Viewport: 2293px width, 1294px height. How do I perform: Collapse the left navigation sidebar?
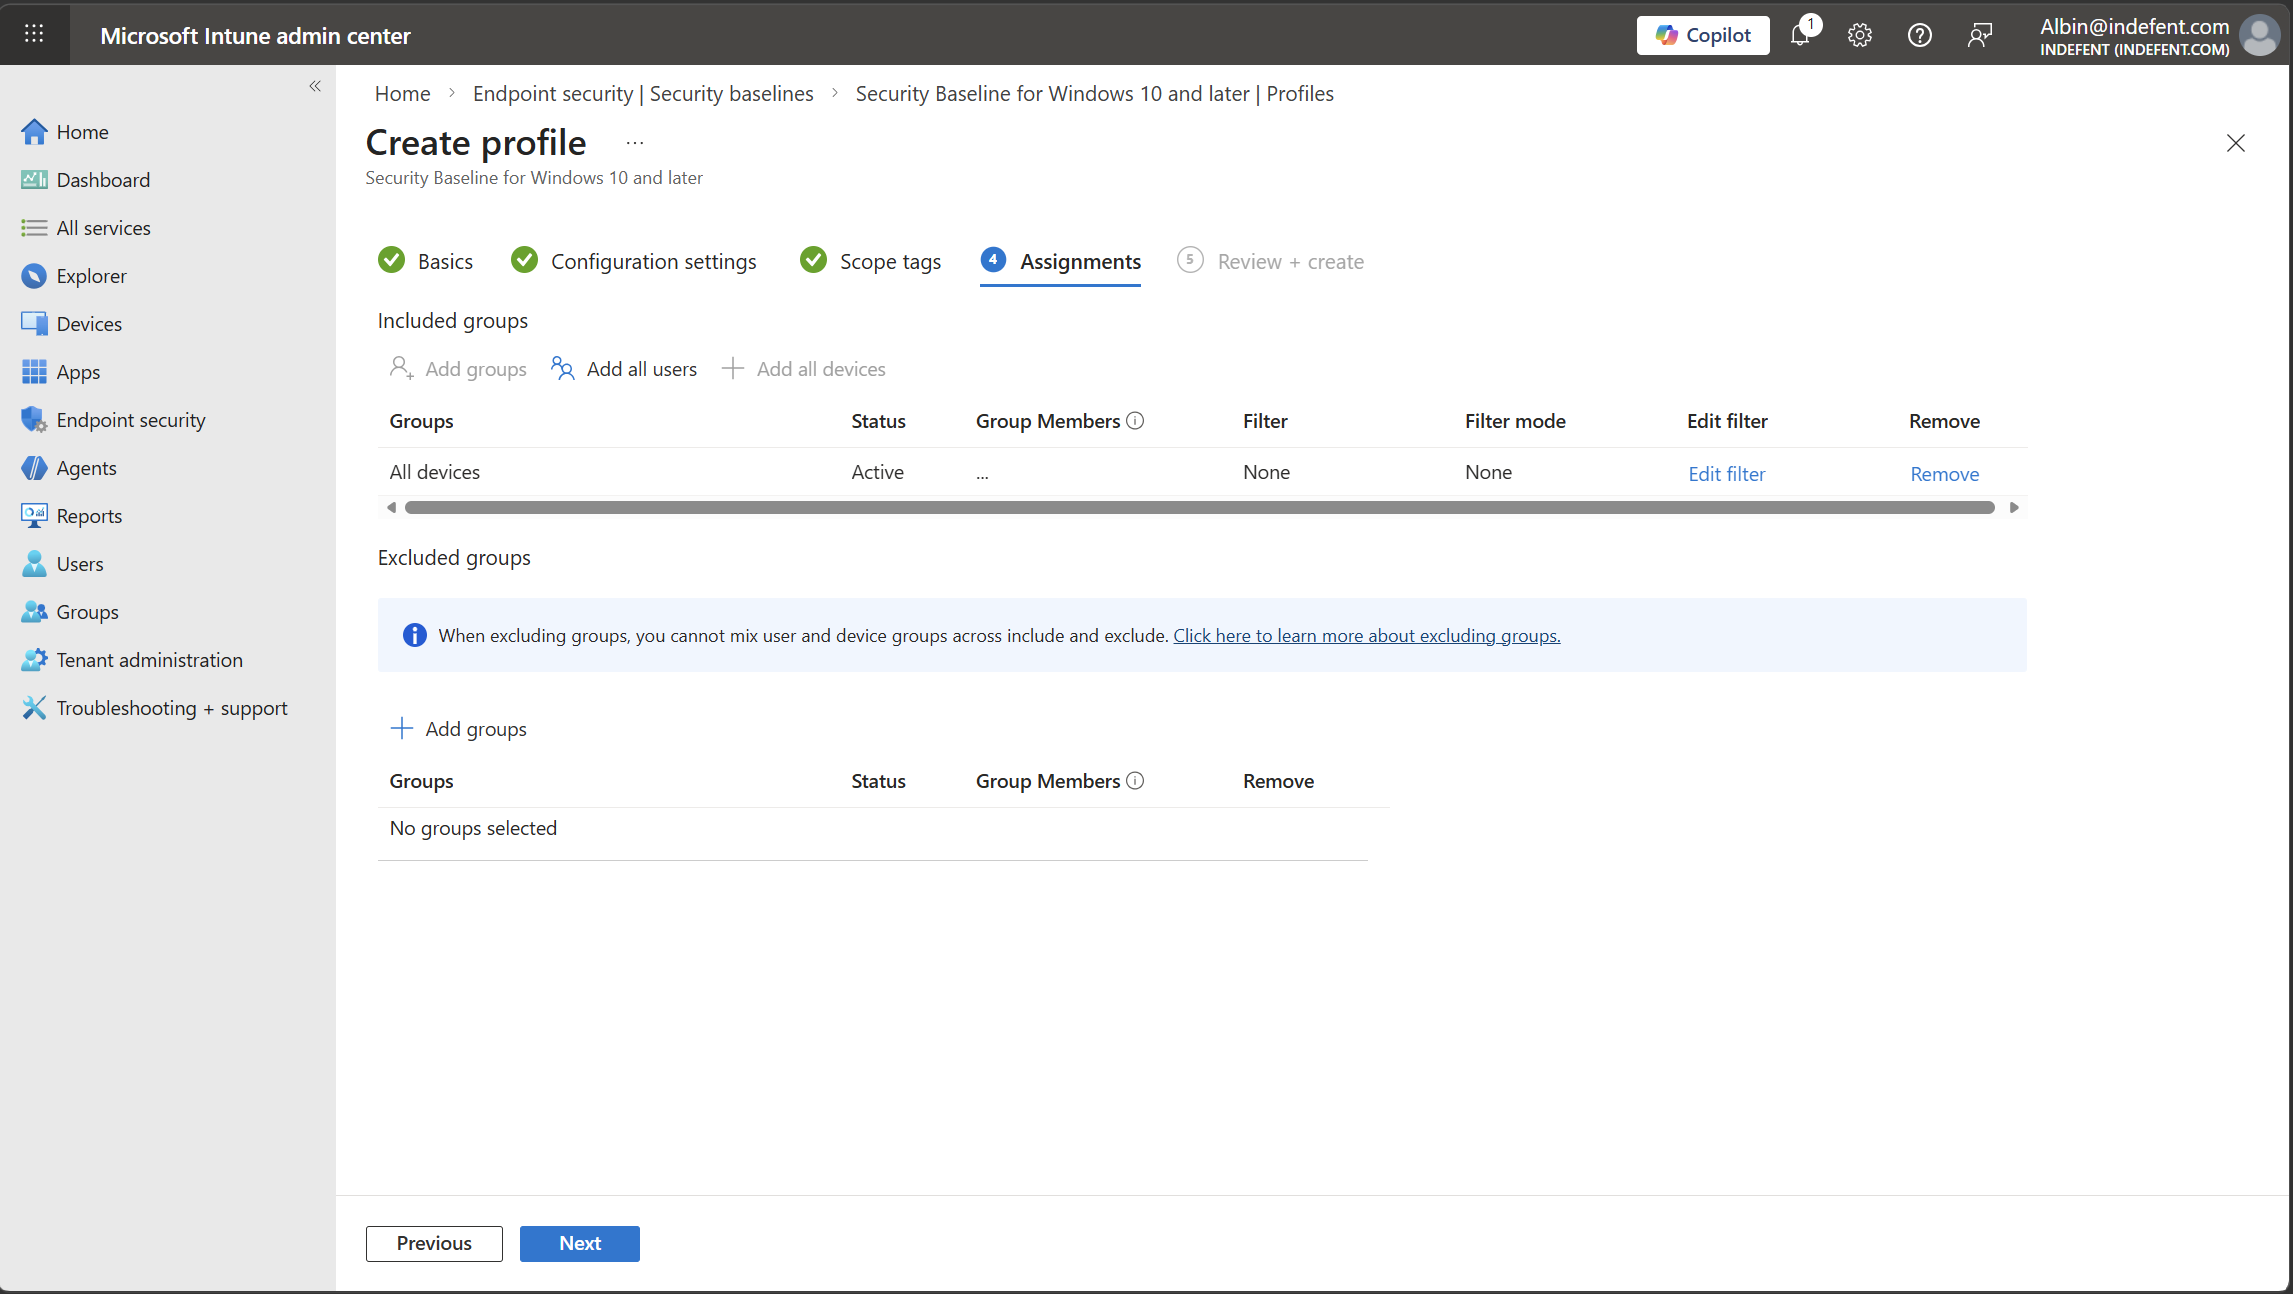coord(315,86)
